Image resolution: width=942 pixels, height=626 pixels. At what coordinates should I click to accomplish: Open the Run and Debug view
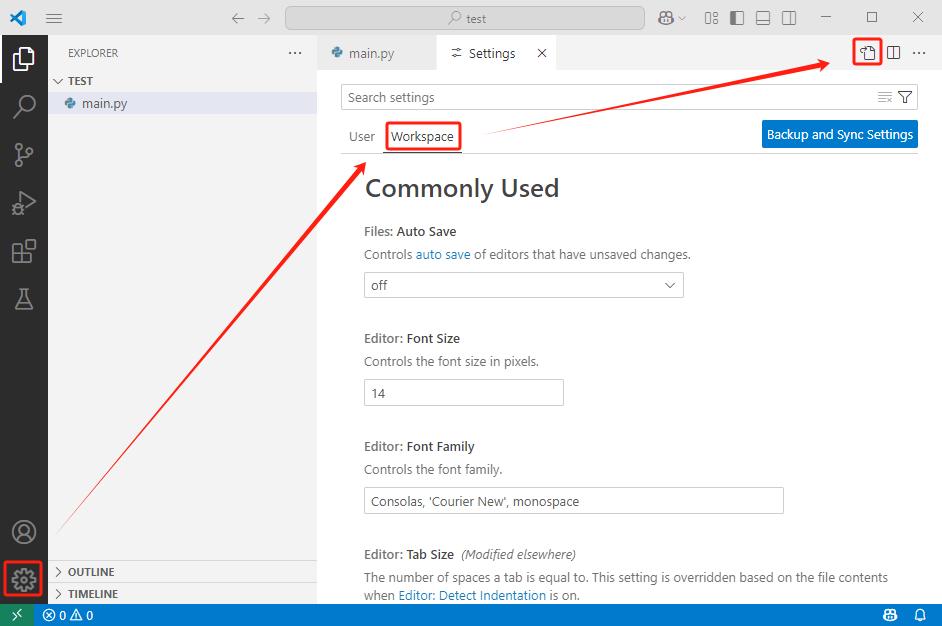point(23,203)
